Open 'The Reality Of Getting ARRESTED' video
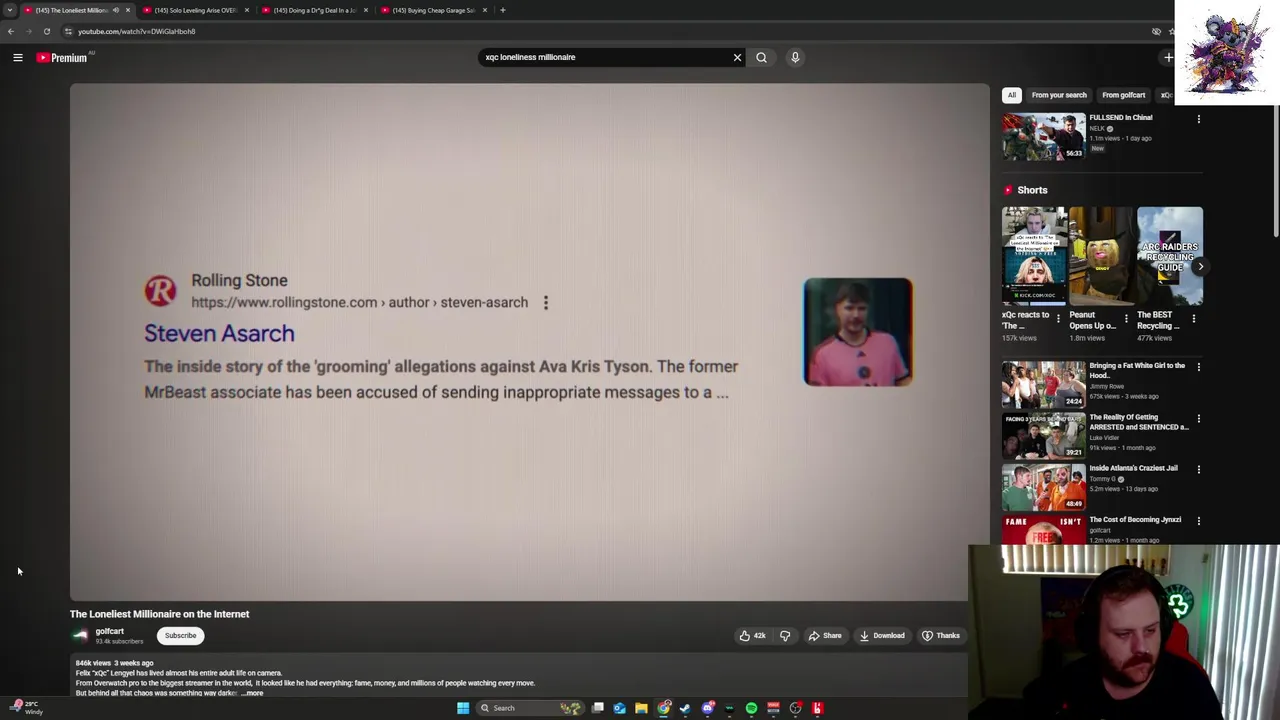The image size is (1280, 720). tap(1043, 436)
